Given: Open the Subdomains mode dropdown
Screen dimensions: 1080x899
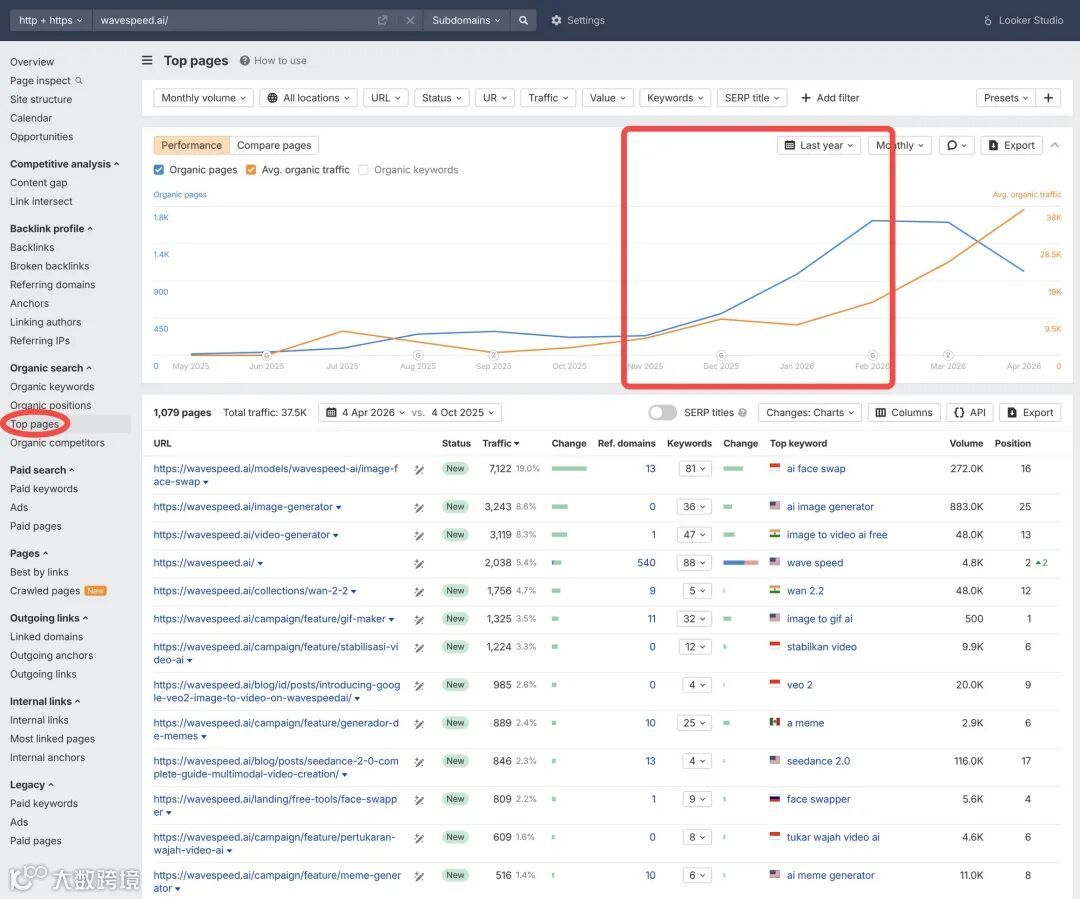Looking at the screenshot, I should [x=466, y=21].
